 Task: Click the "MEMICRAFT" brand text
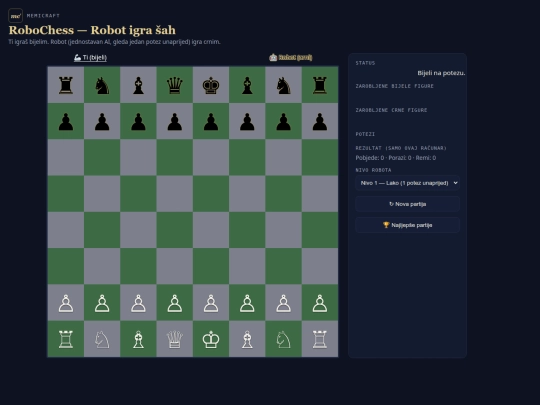43,15
